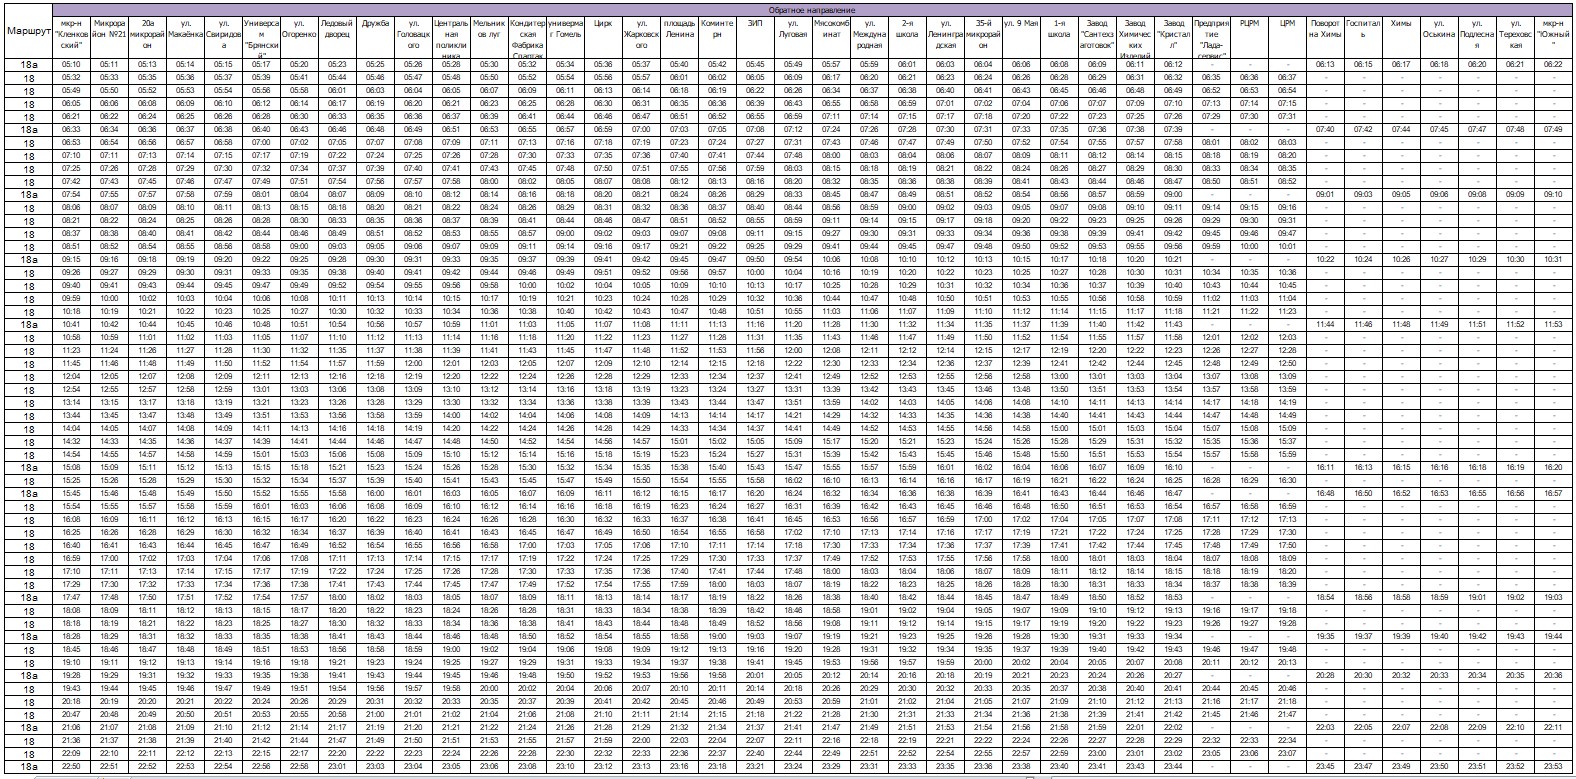This screenshot has width=1576, height=779.
Task: Click the ул. Жарковского header
Action: 641,37
